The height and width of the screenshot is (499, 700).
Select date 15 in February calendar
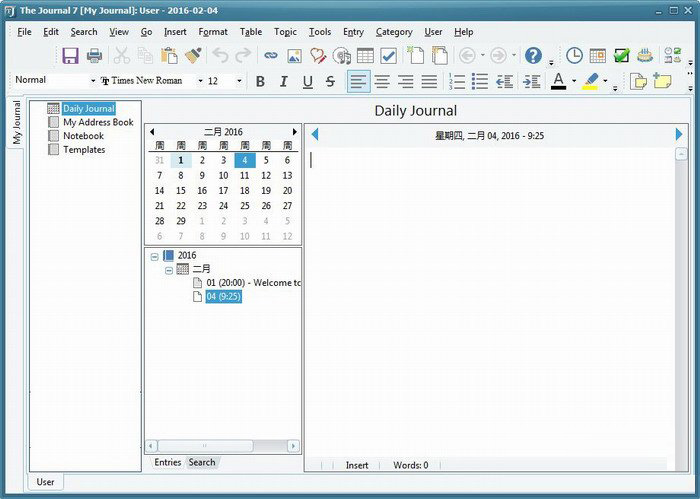pos(181,191)
